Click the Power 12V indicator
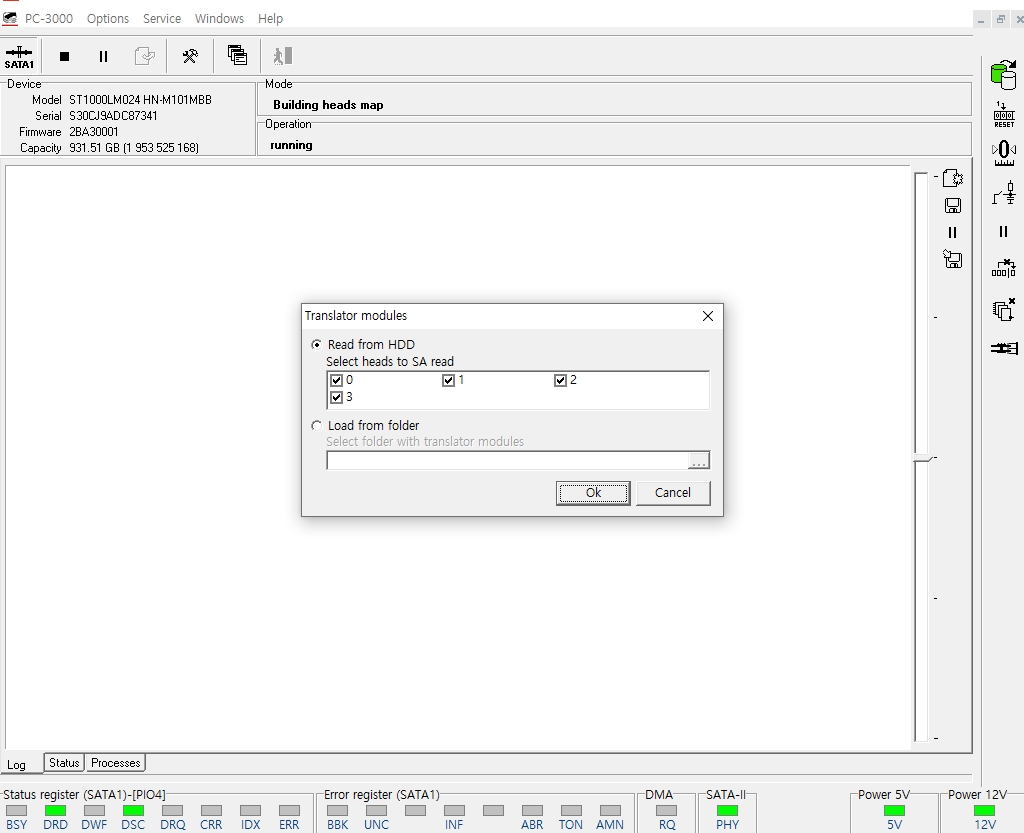The height and width of the screenshot is (833, 1024). (984, 810)
